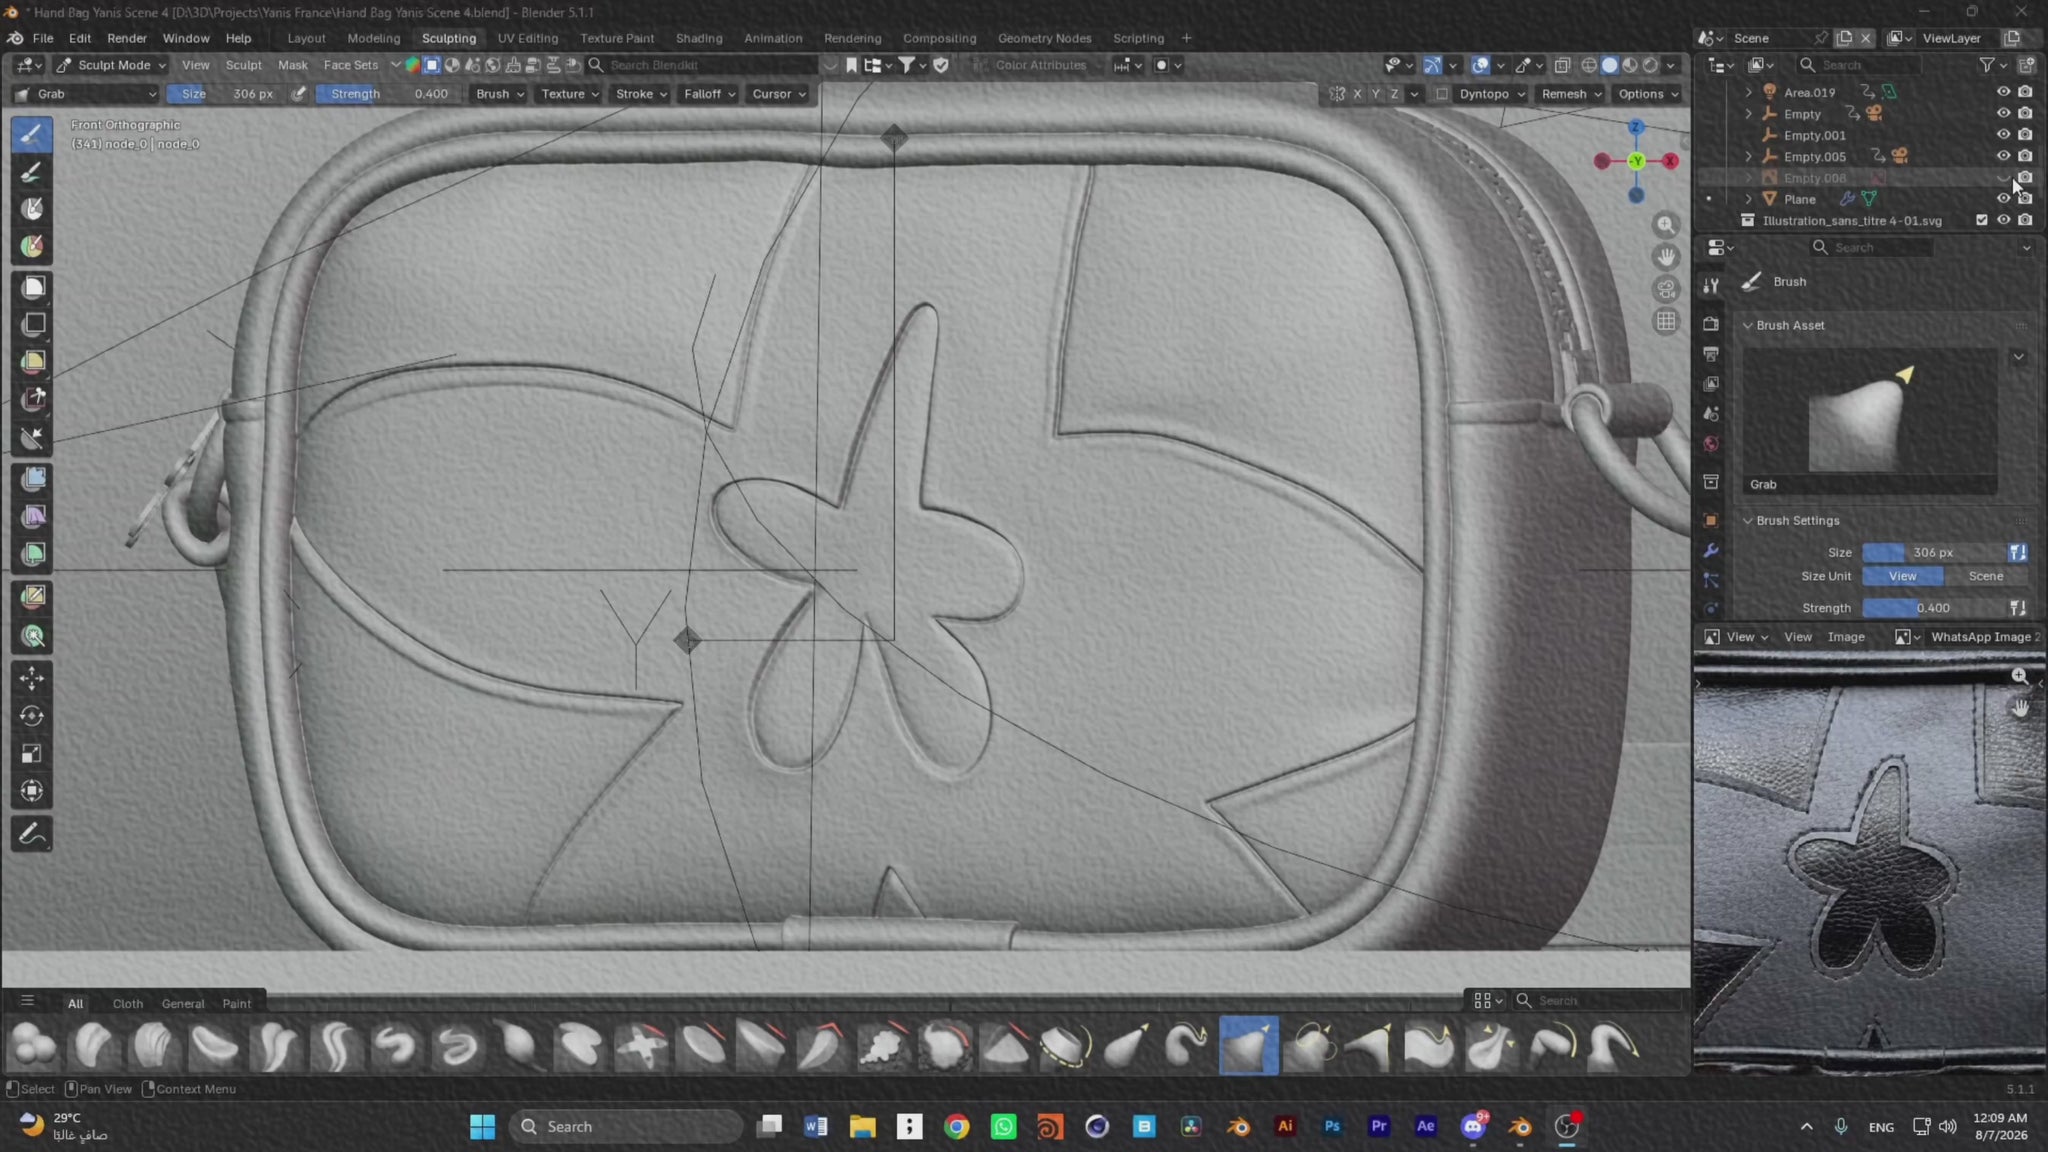Switch viewport shading to Material Preview
This screenshot has height=1152, width=2048.
coord(1630,65)
